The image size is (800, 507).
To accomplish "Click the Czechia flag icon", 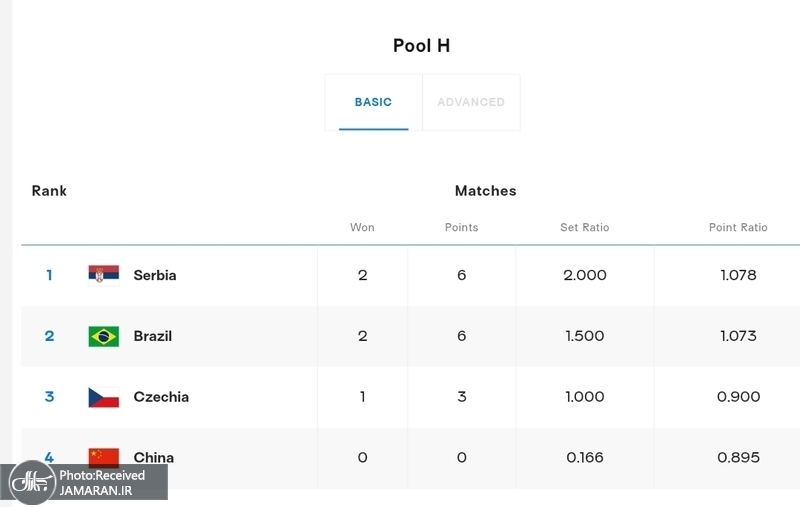I will [103, 397].
